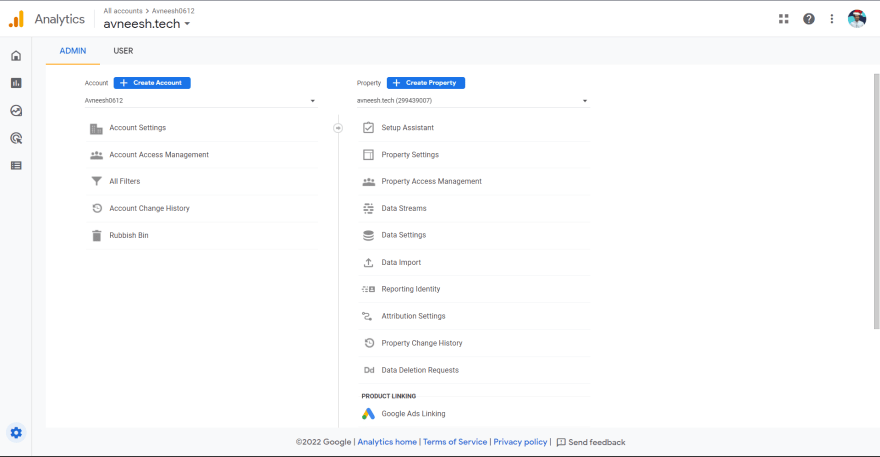Click the Admin gear icon
Image resolution: width=880 pixels, height=457 pixels.
16,433
